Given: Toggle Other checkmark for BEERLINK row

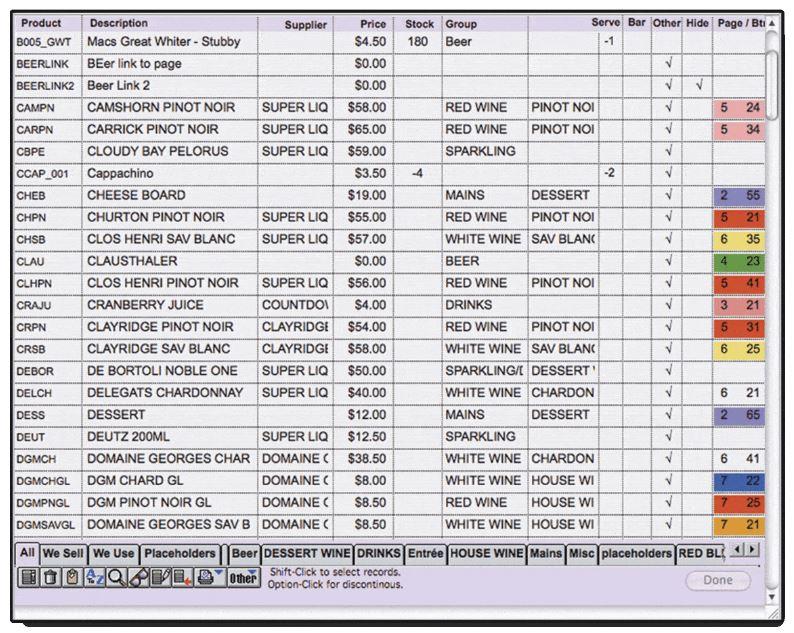Looking at the screenshot, I should [x=667, y=64].
